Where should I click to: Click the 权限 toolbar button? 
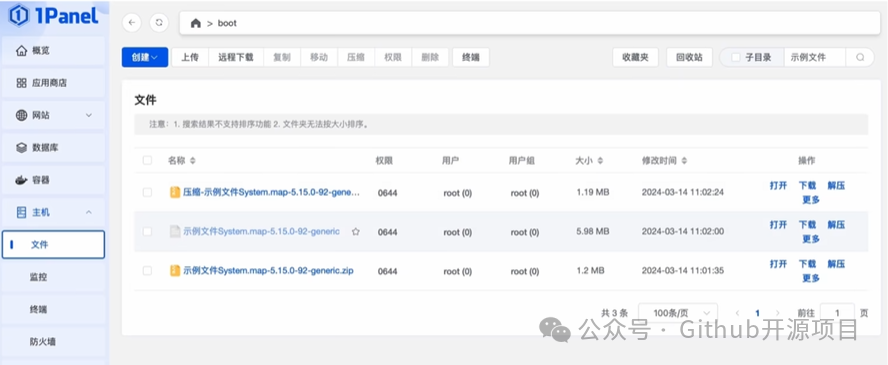pyautogui.click(x=393, y=57)
